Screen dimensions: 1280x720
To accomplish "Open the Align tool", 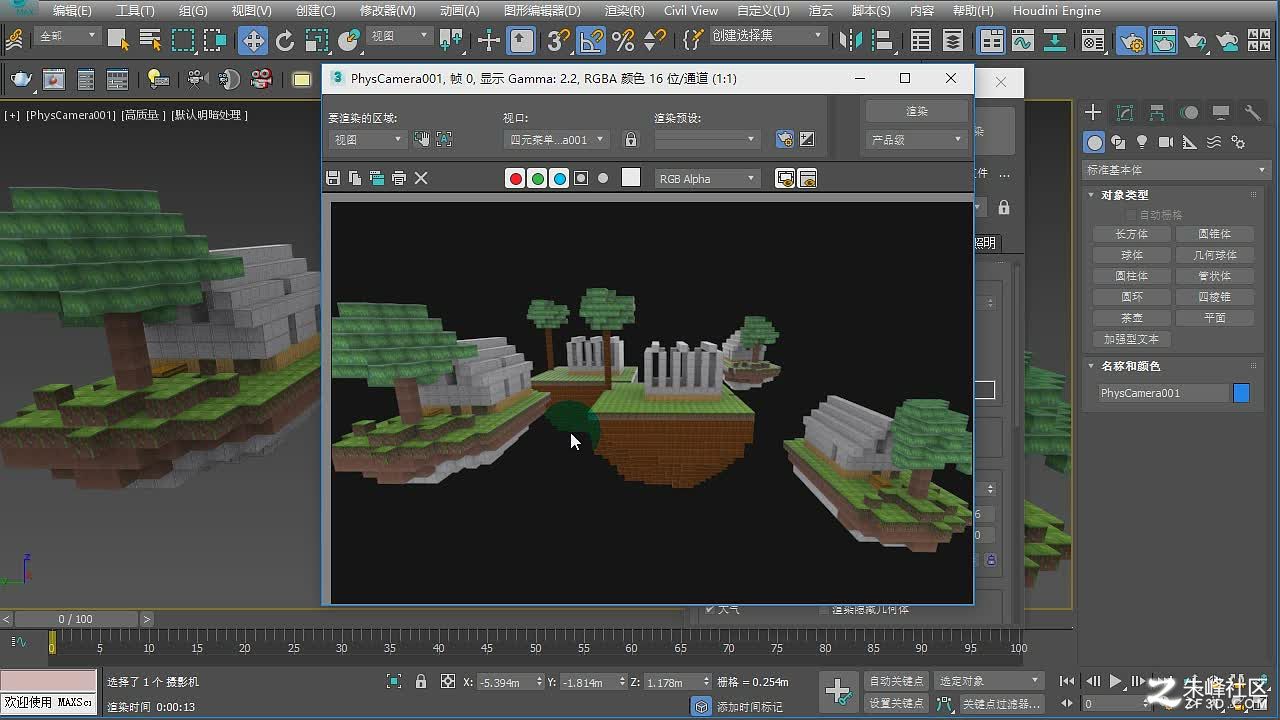I will click(x=883, y=41).
